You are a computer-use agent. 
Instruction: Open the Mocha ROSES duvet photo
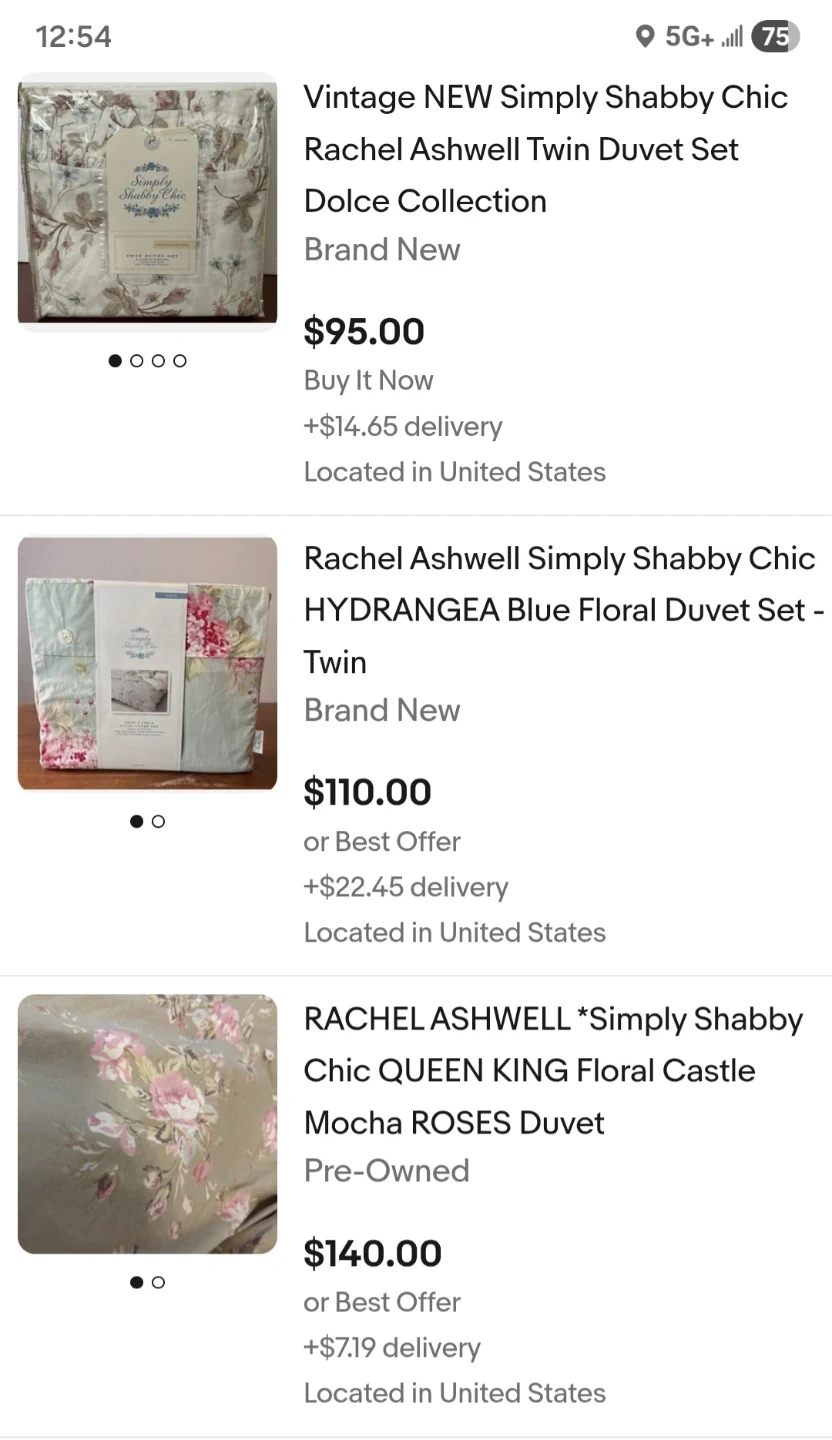point(147,1123)
